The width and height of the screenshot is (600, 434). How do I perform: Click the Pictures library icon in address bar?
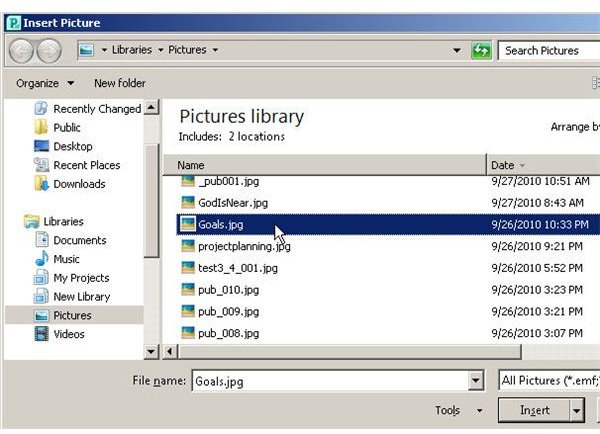pyautogui.click(x=86, y=50)
